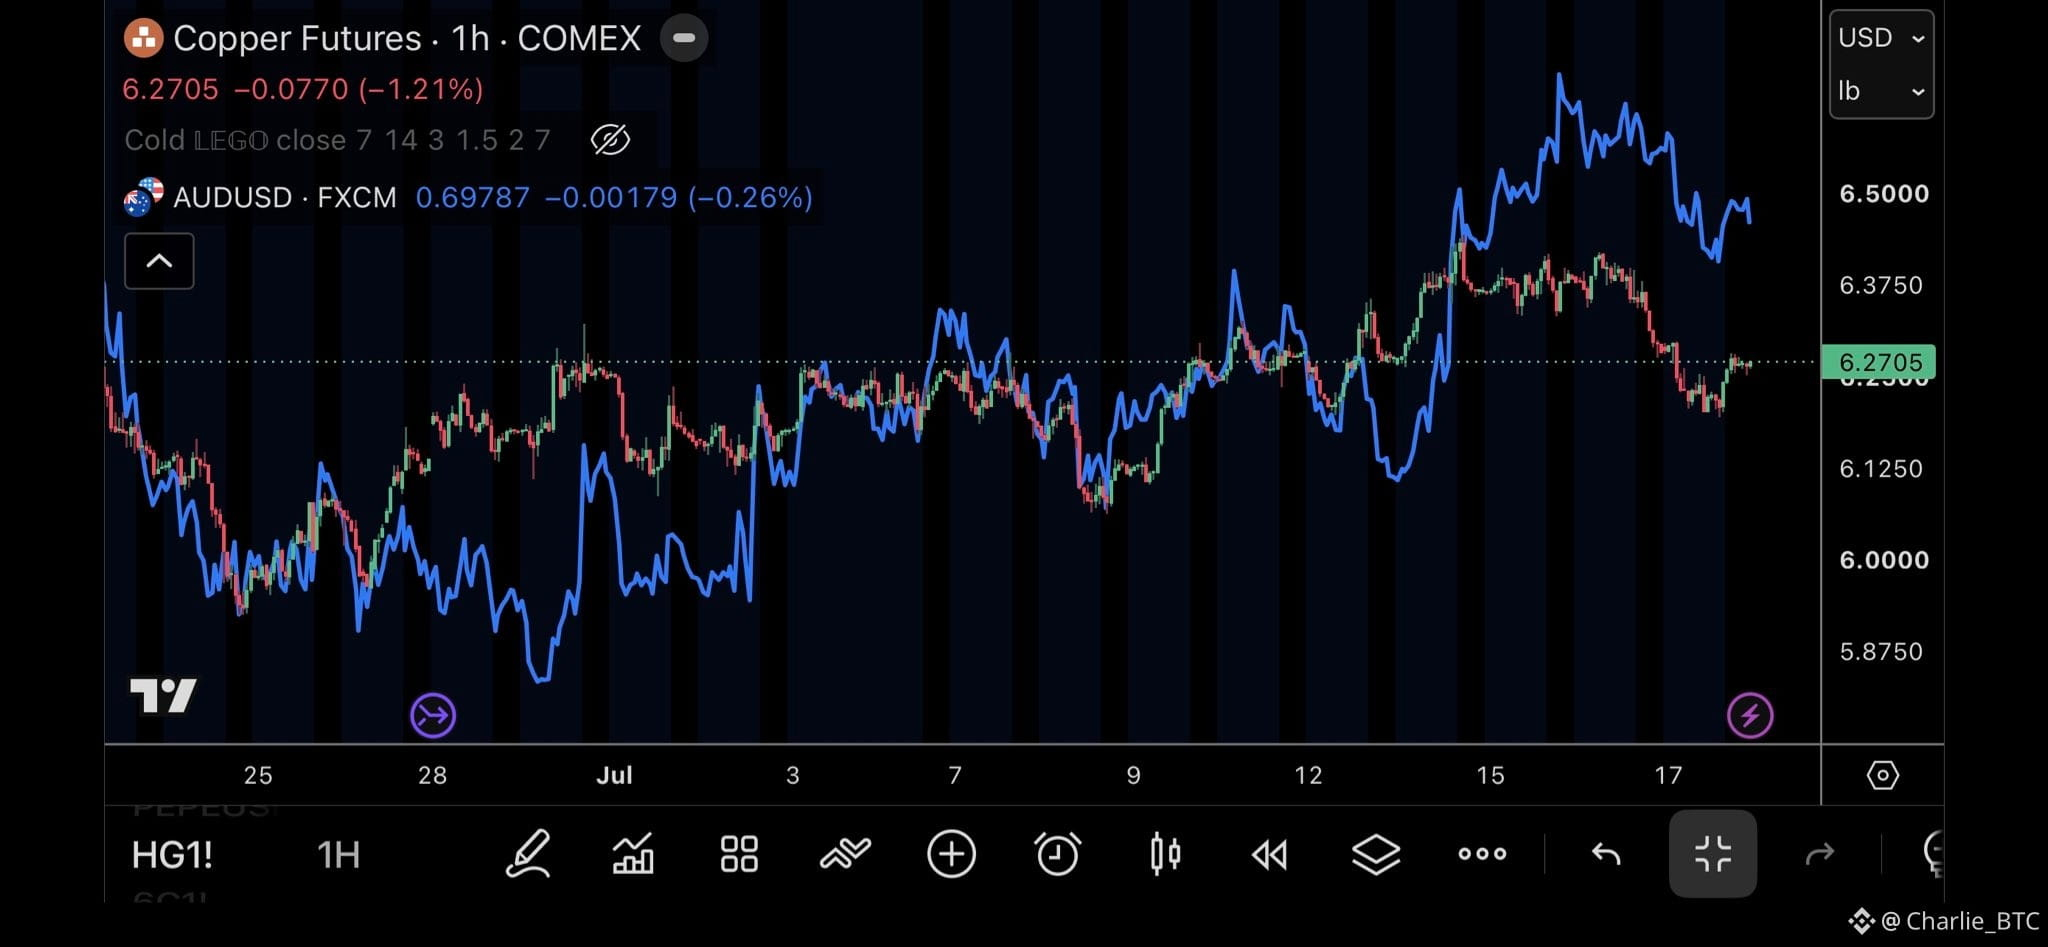This screenshot has height=947, width=2048.
Task: Open the USD currency dropdown
Action: click(x=1881, y=38)
